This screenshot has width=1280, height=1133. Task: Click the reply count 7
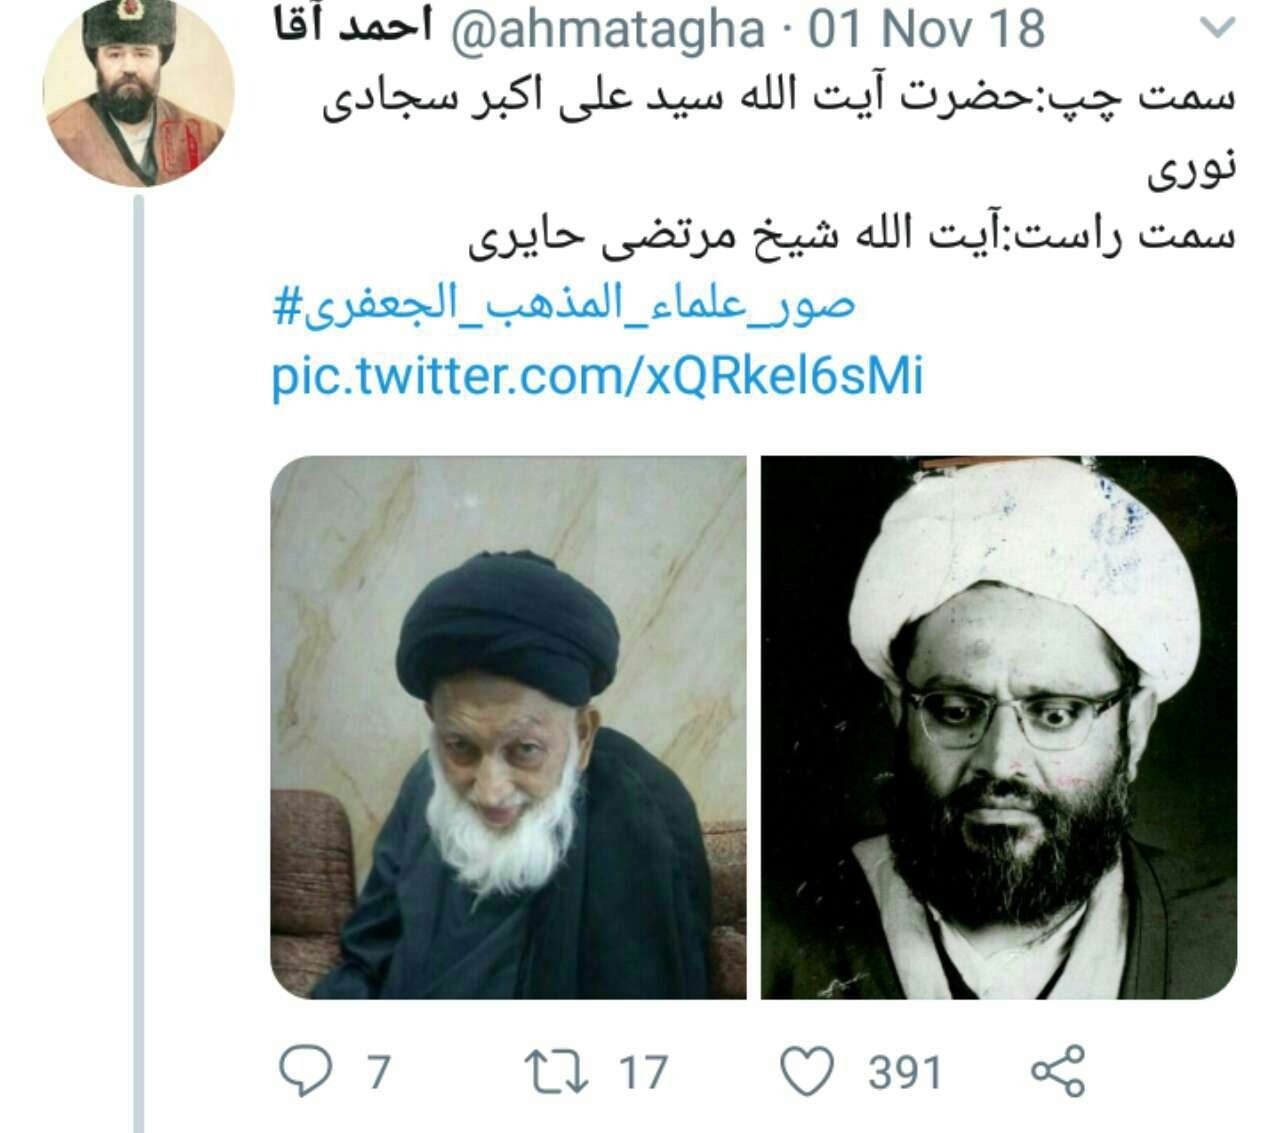coord(378,1072)
